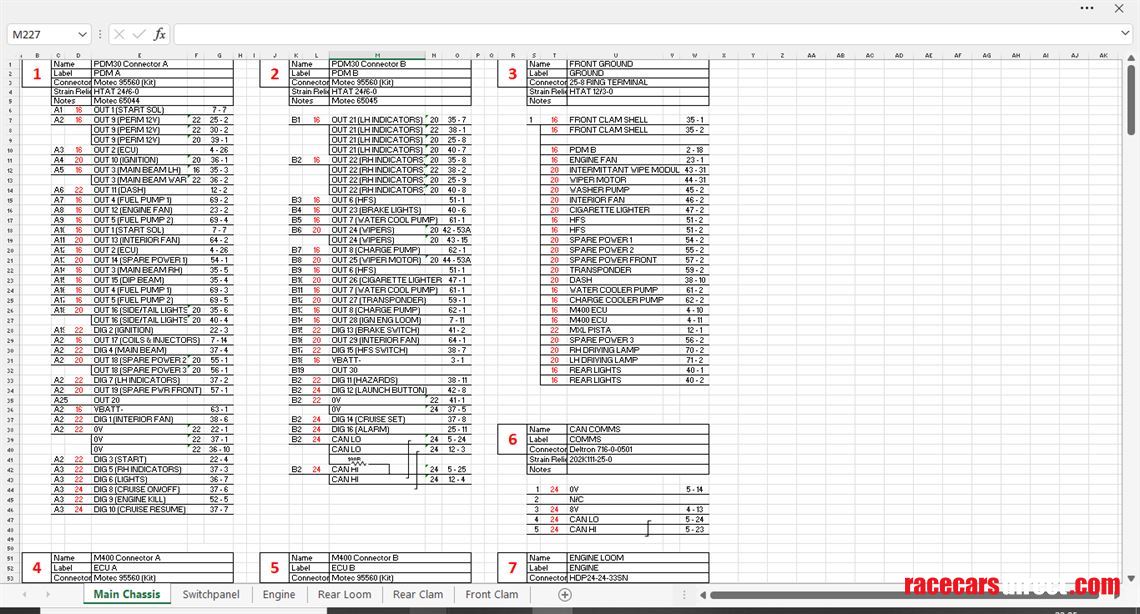Click the Cancel entry X icon

click(120, 34)
